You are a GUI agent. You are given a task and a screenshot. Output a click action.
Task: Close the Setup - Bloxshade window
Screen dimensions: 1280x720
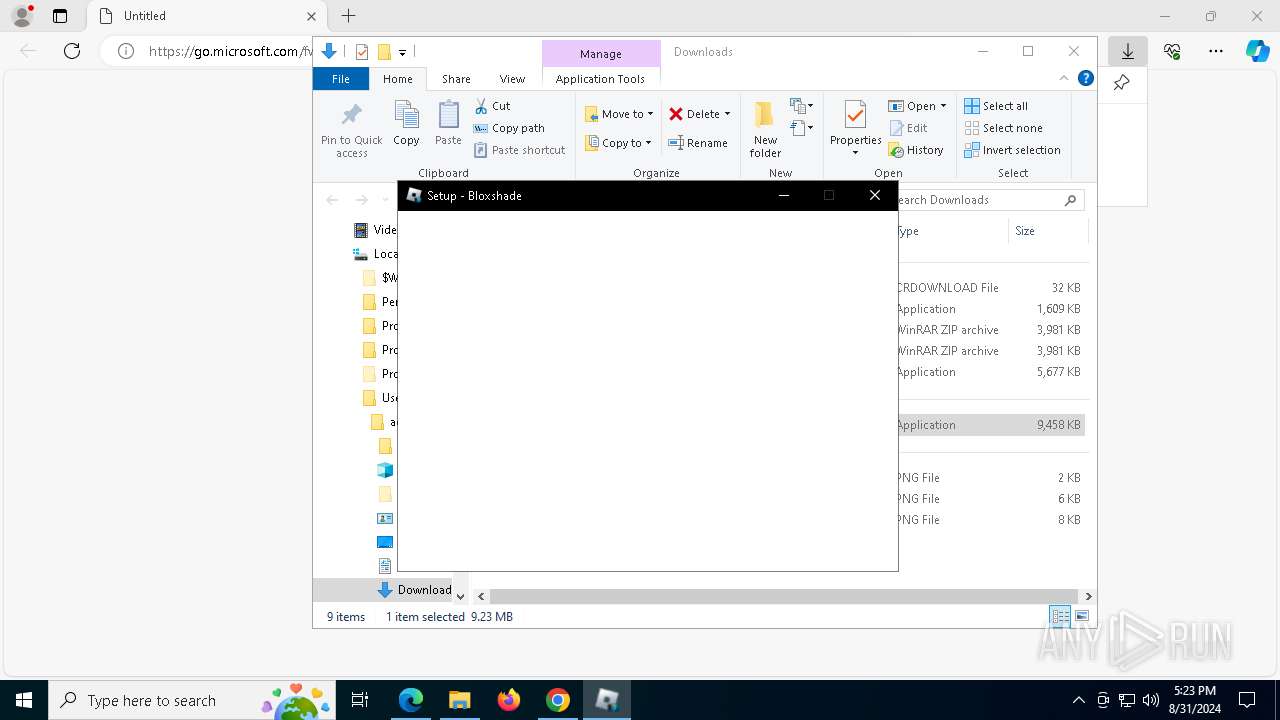(x=875, y=195)
